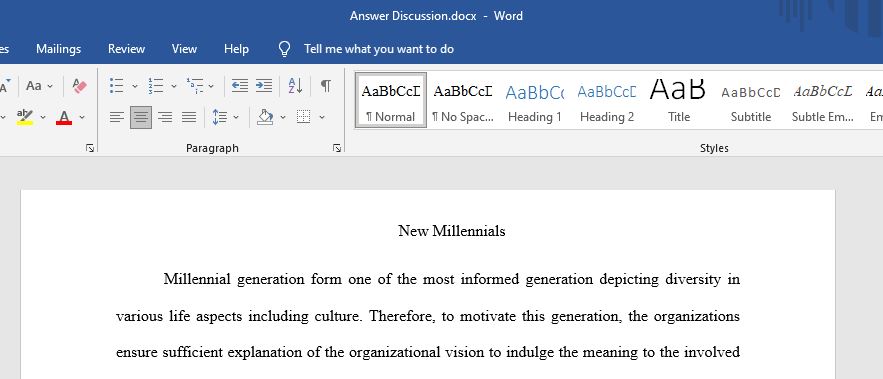This screenshot has height=379, width=883.
Task: Click the Shading paint bucket icon
Action: (265, 117)
